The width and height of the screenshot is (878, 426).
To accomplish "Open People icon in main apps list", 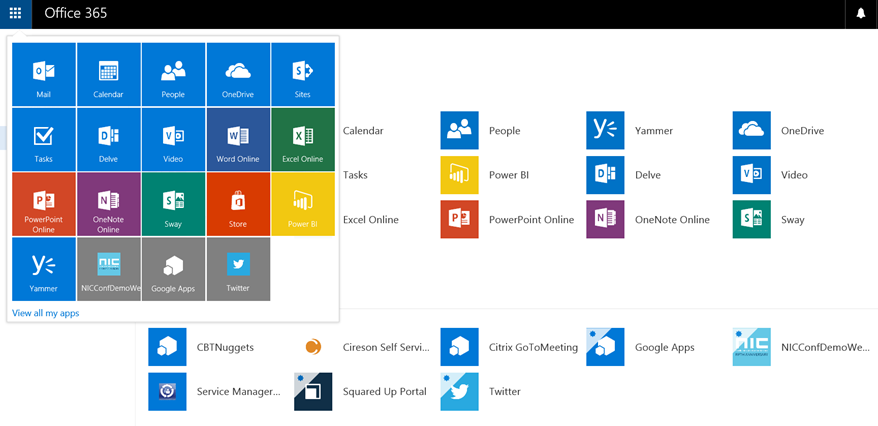I will pyautogui.click(x=459, y=130).
